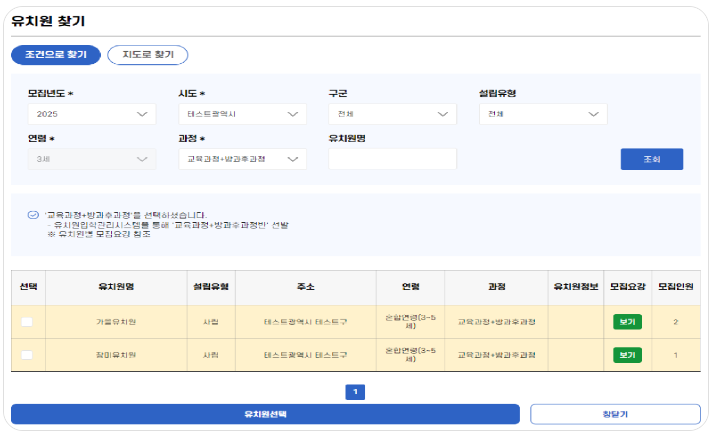This screenshot has height=435, width=714.
Task: Click the 설립유형 column header
Action: [211, 287]
